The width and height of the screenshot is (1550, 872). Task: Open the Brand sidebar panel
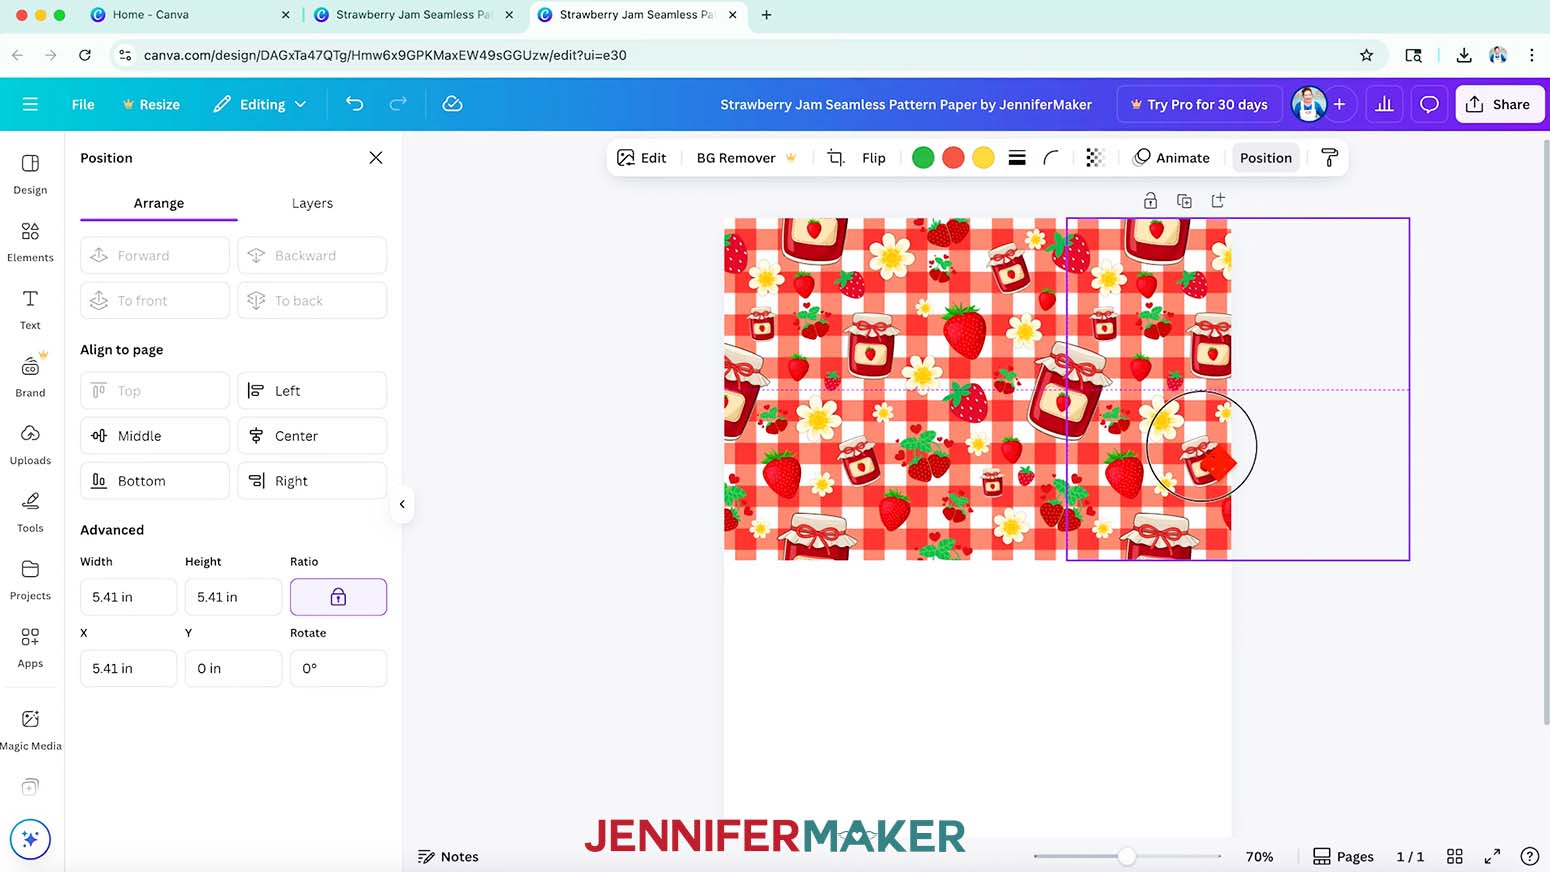(30, 377)
